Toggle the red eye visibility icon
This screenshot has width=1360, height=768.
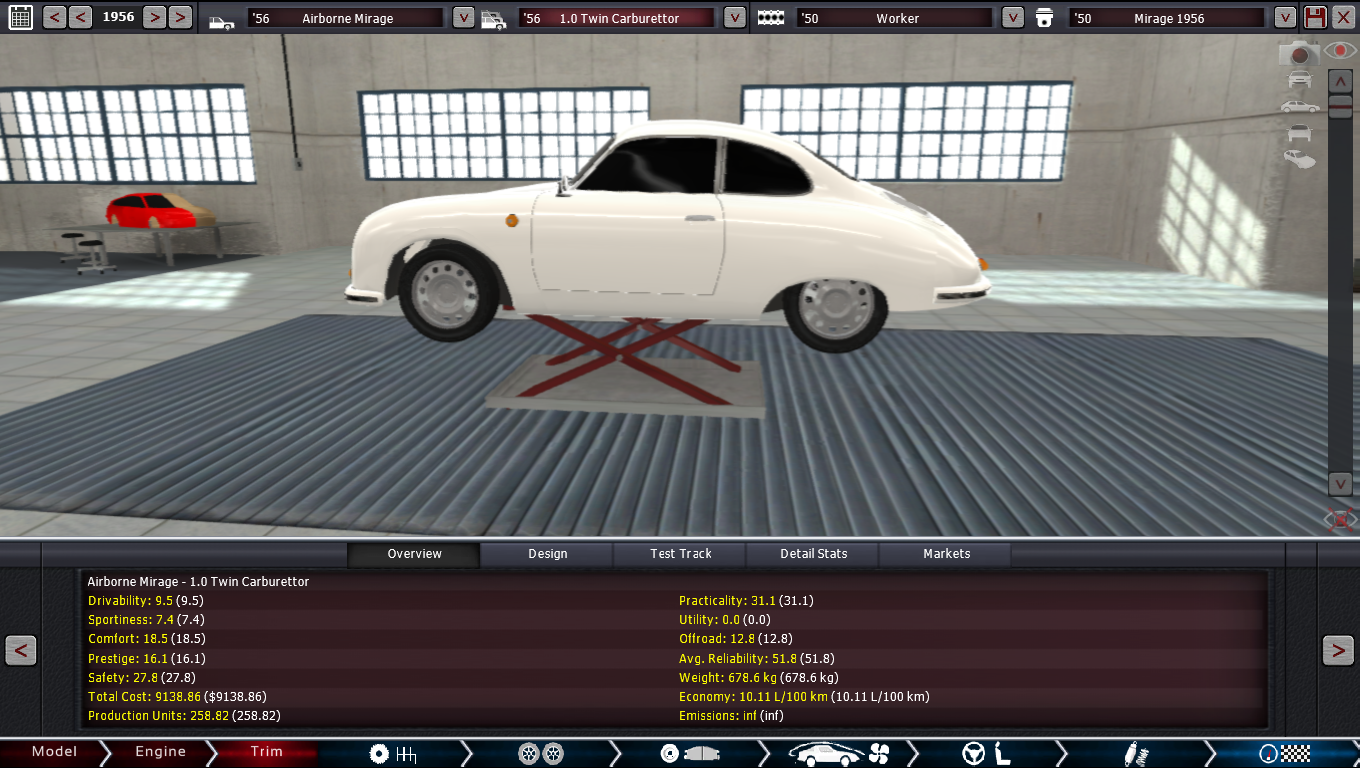(x=1340, y=50)
